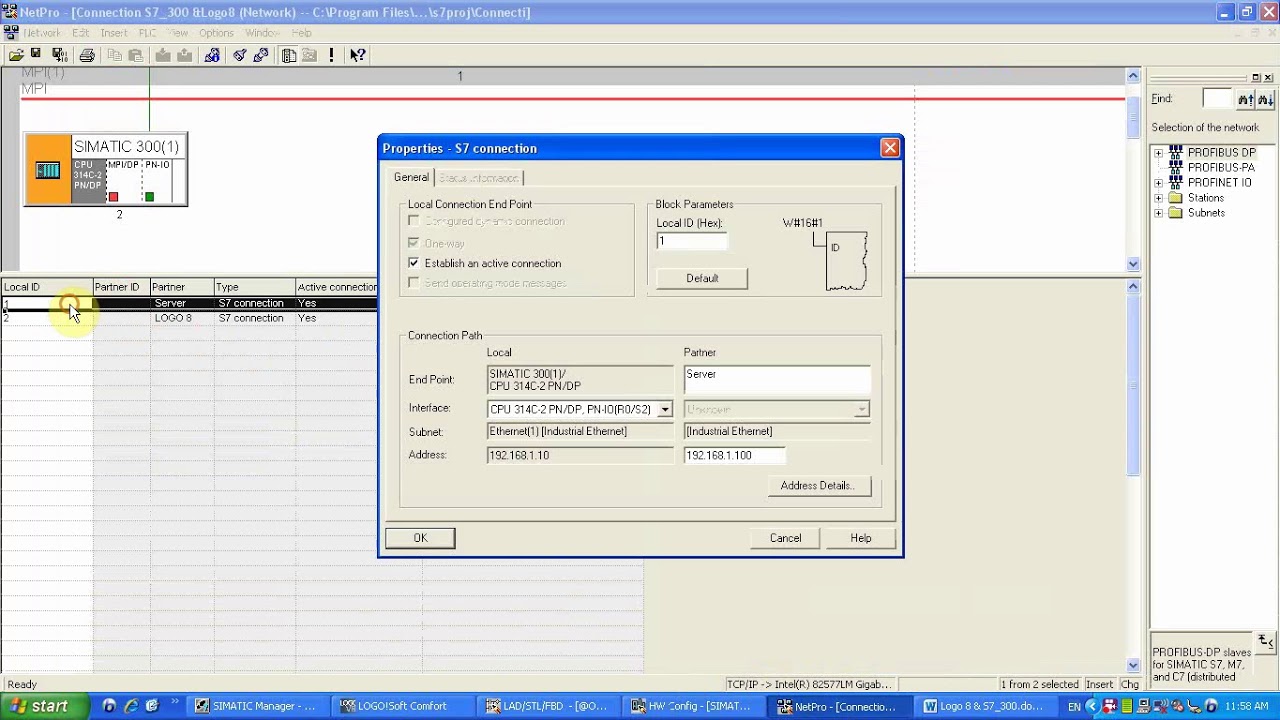Image resolution: width=1280 pixels, height=720 pixels.
Task: Click the context Help pointer icon
Action: [358, 55]
